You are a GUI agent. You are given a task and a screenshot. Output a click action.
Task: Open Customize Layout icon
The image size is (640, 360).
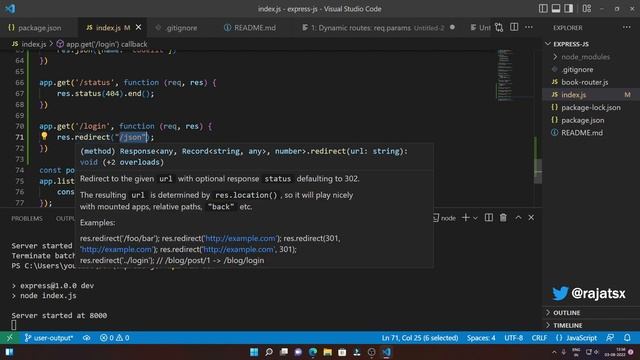pos(587,9)
